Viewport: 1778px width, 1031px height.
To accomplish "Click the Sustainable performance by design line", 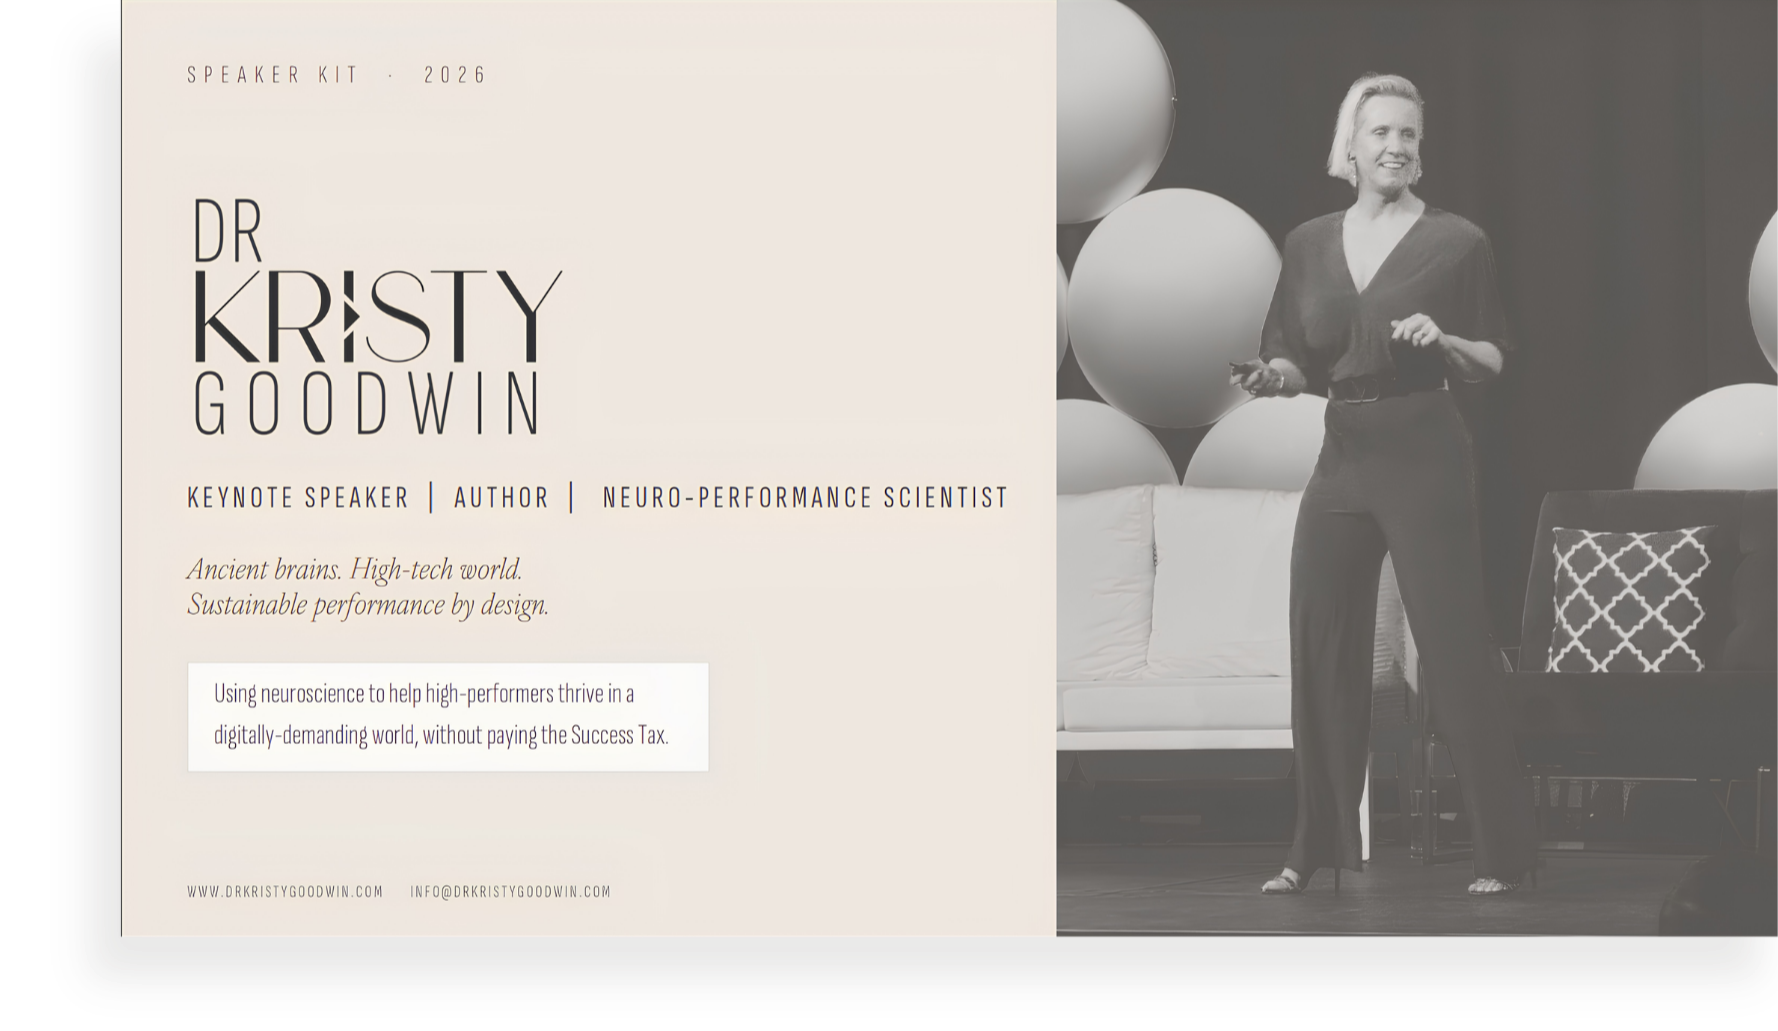I will tap(368, 605).
